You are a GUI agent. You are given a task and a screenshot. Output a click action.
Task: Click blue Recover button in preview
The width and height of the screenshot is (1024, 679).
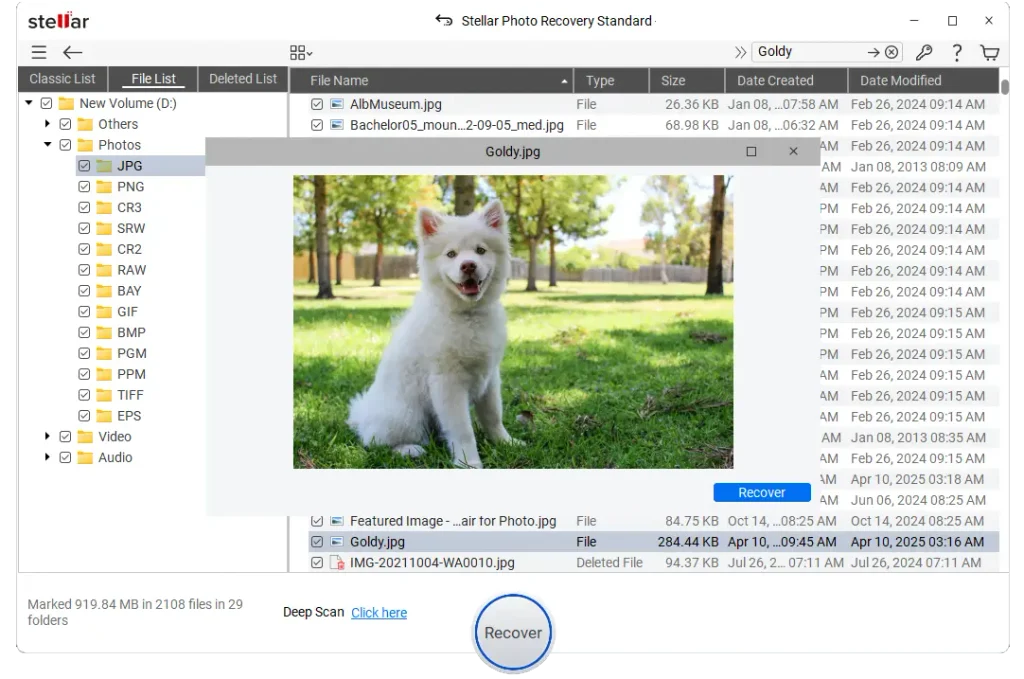point(761,492)
